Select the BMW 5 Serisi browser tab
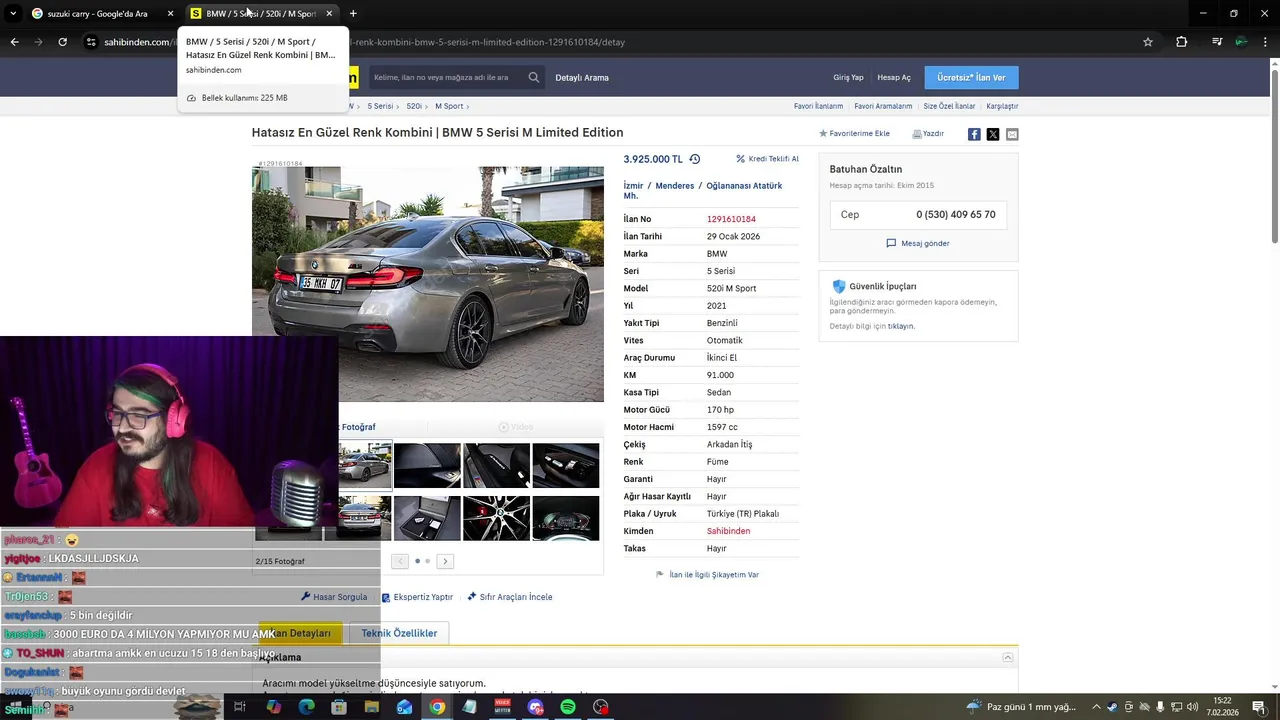Viewport: 1280px width, 720px height. [x=260, y=13]
